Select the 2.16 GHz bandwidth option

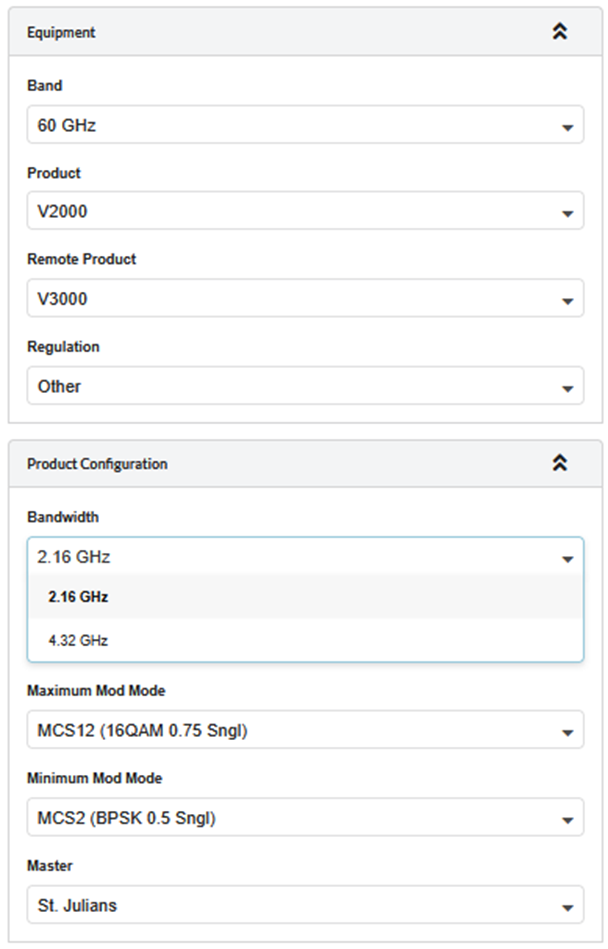pyautogui.click(x=78, y=597)
